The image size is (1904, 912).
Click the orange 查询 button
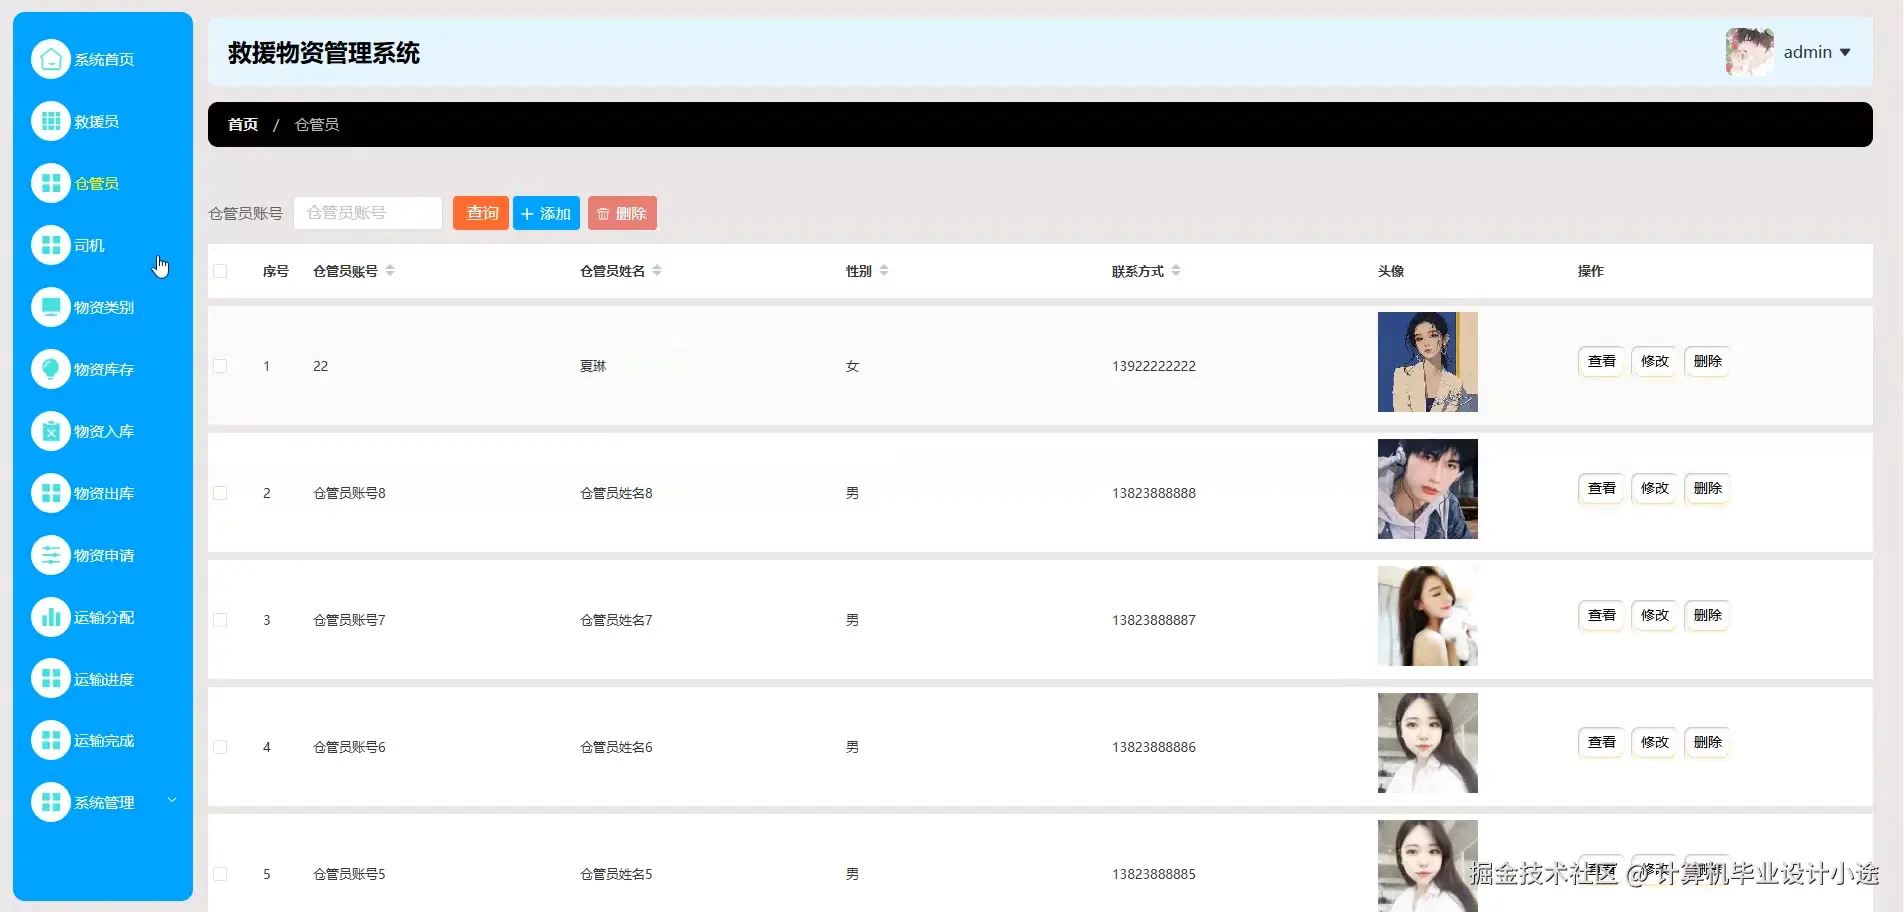click(x=481, y=213)
